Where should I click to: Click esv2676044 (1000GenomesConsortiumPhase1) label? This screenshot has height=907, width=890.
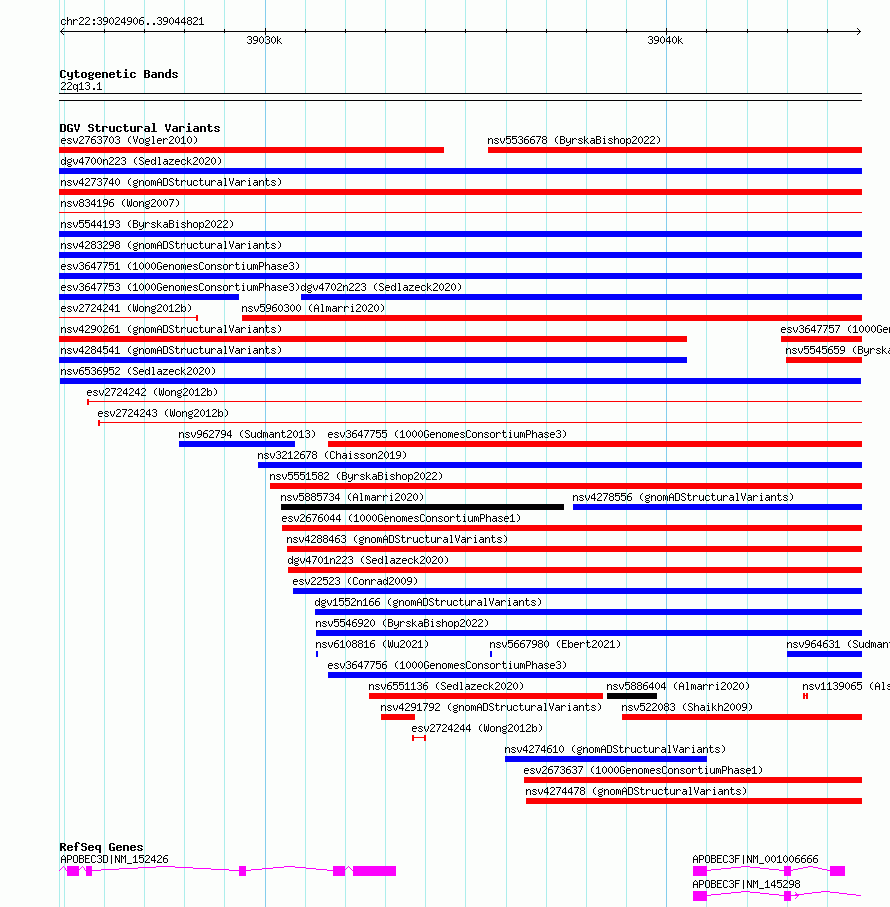click(401, 518)
